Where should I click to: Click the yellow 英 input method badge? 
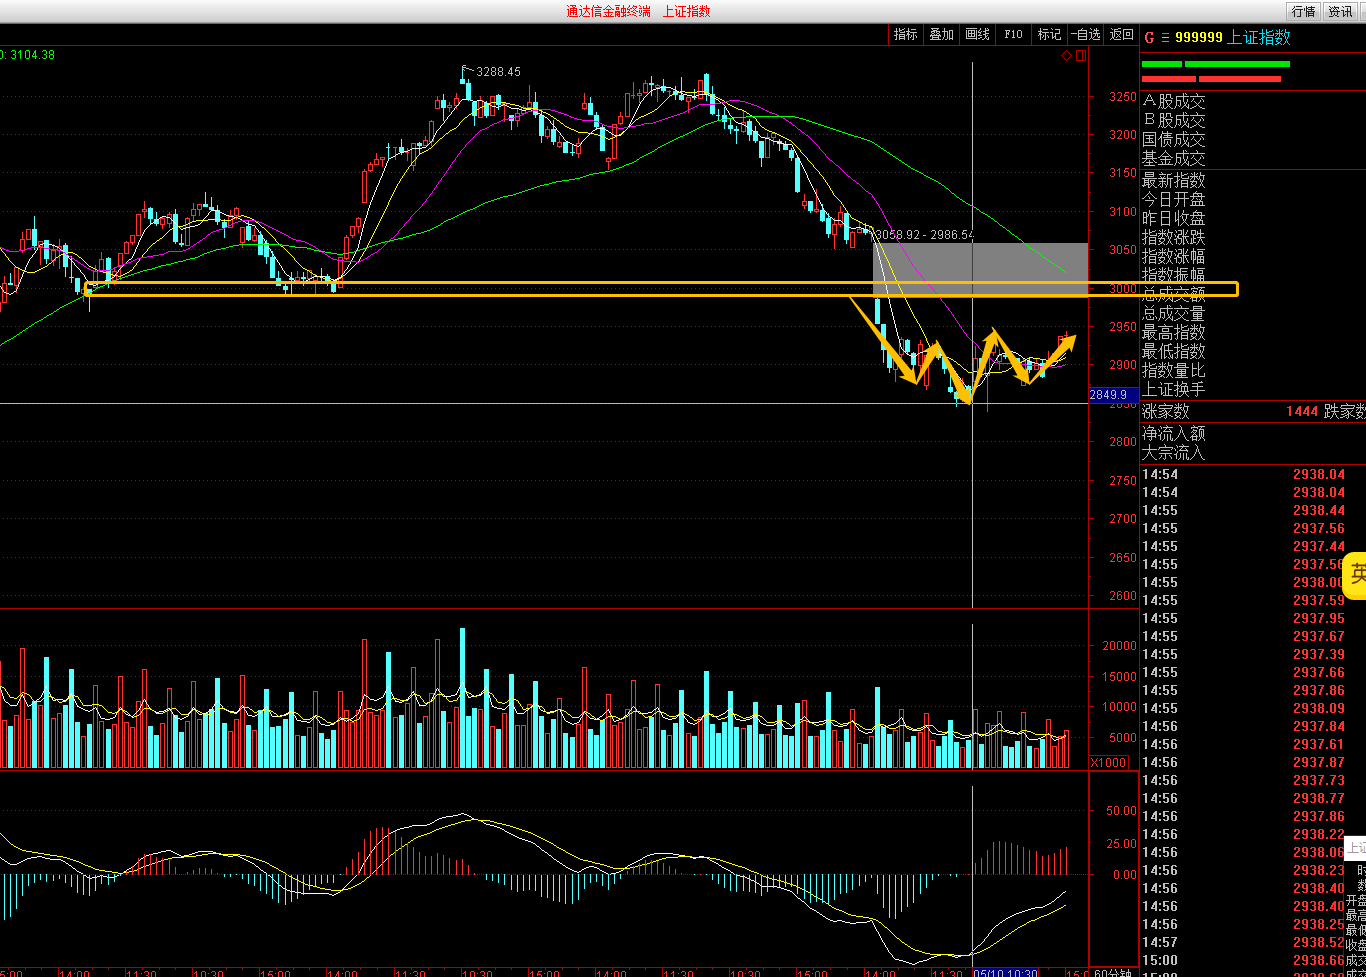pyautogui.click(x=1356, y=574)
